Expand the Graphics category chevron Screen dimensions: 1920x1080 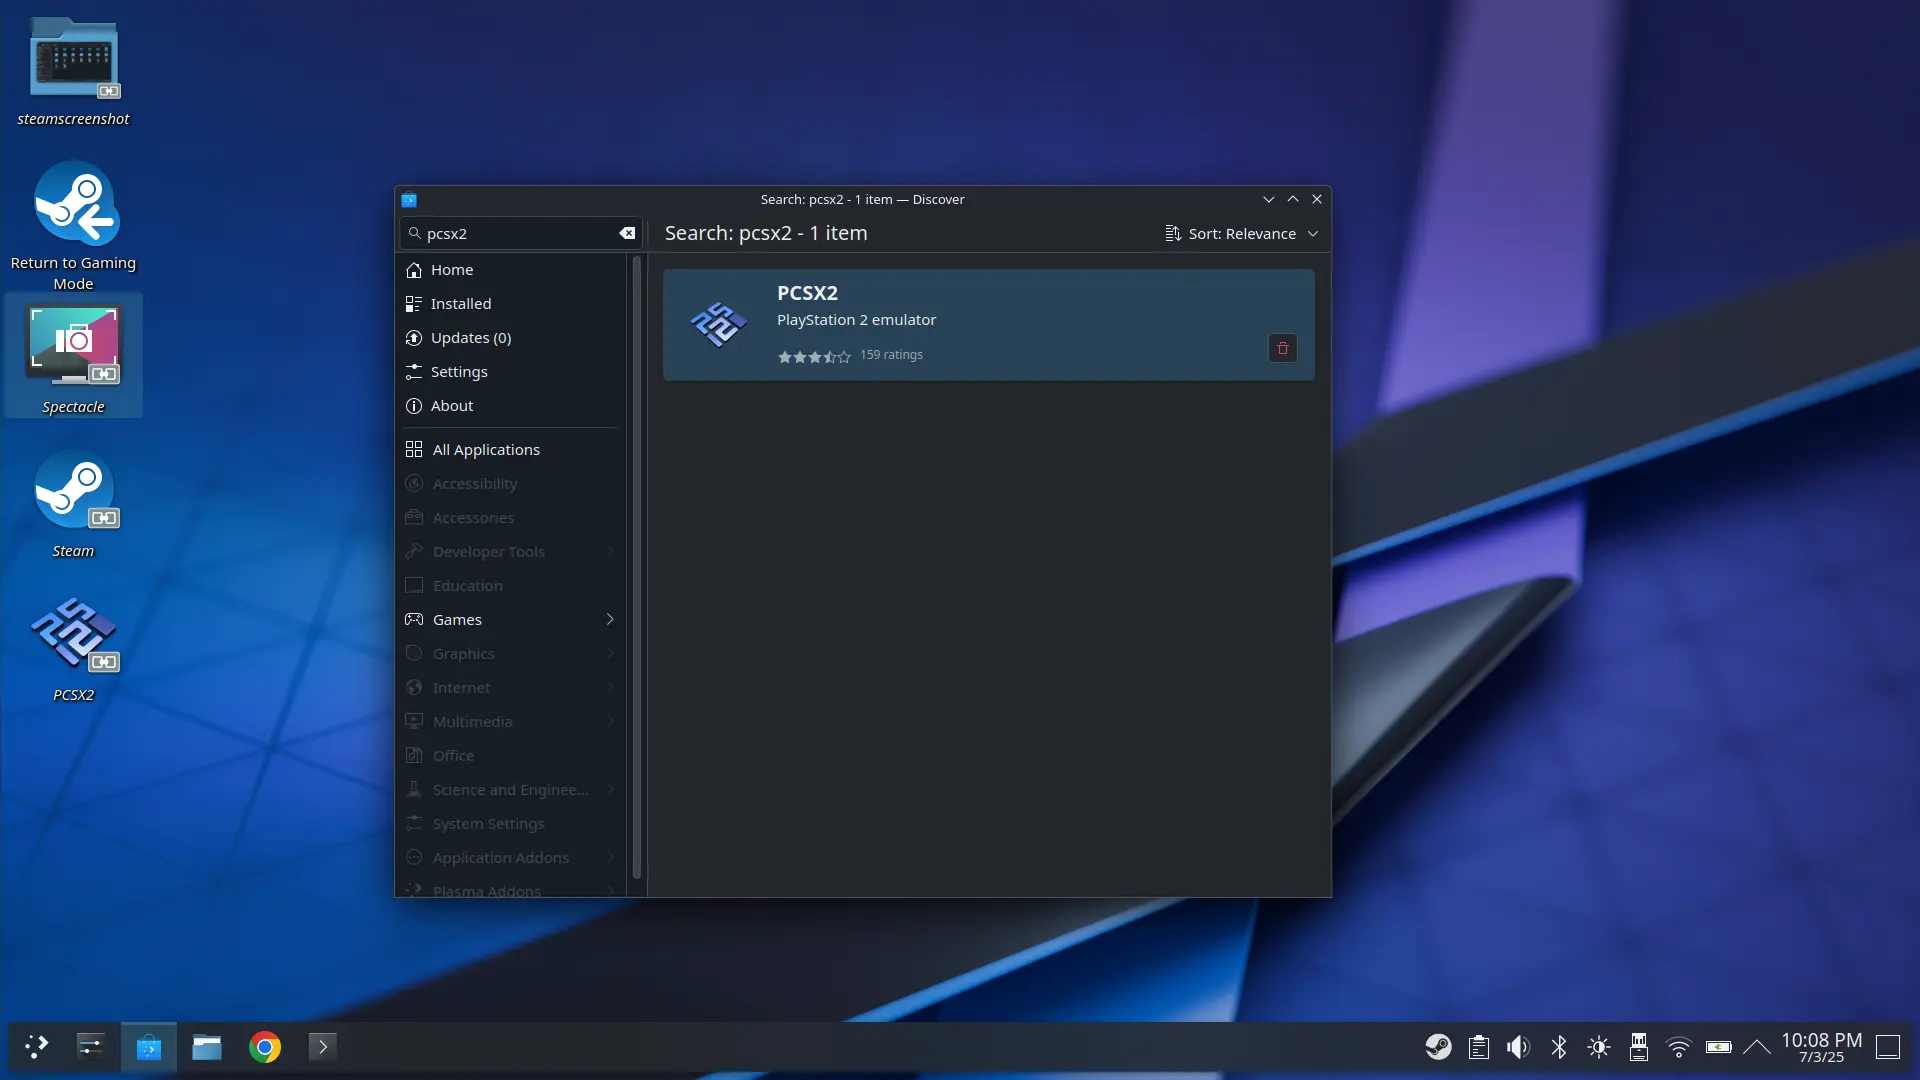coord(610,654)
